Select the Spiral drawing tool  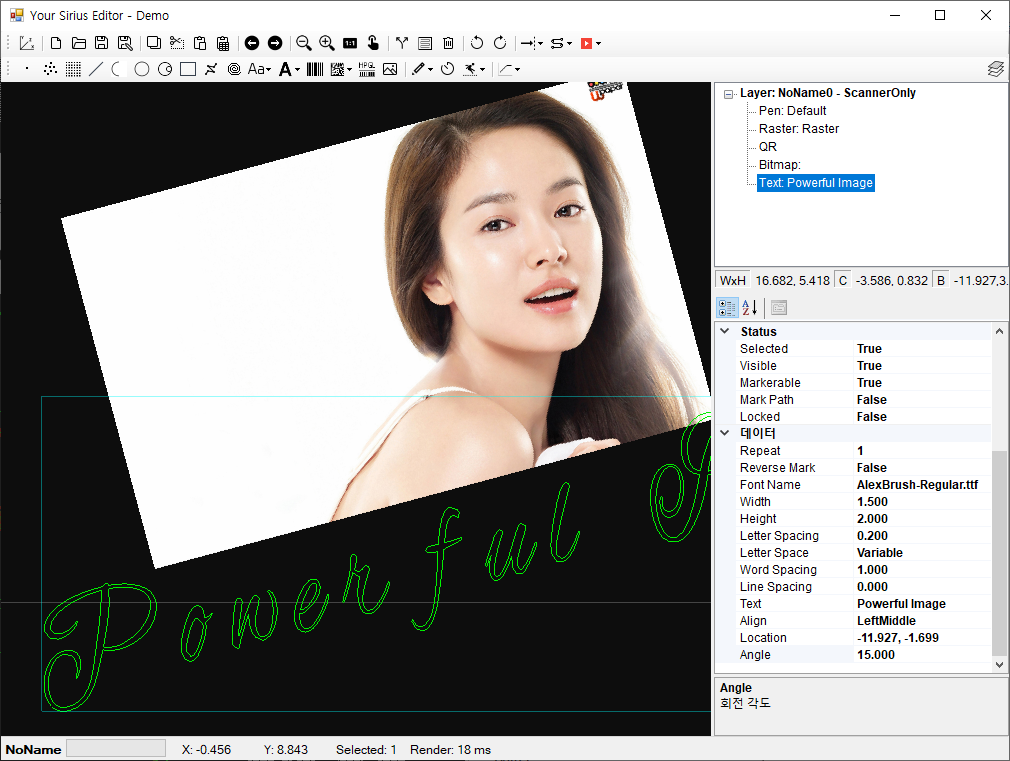[x=234, y=69]
